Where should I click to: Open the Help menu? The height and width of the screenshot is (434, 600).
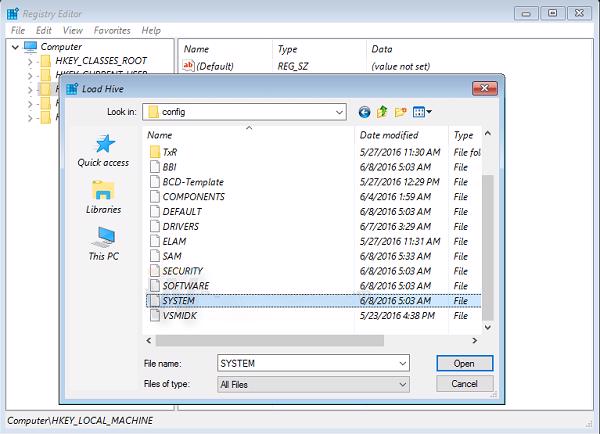pos(151,31)
